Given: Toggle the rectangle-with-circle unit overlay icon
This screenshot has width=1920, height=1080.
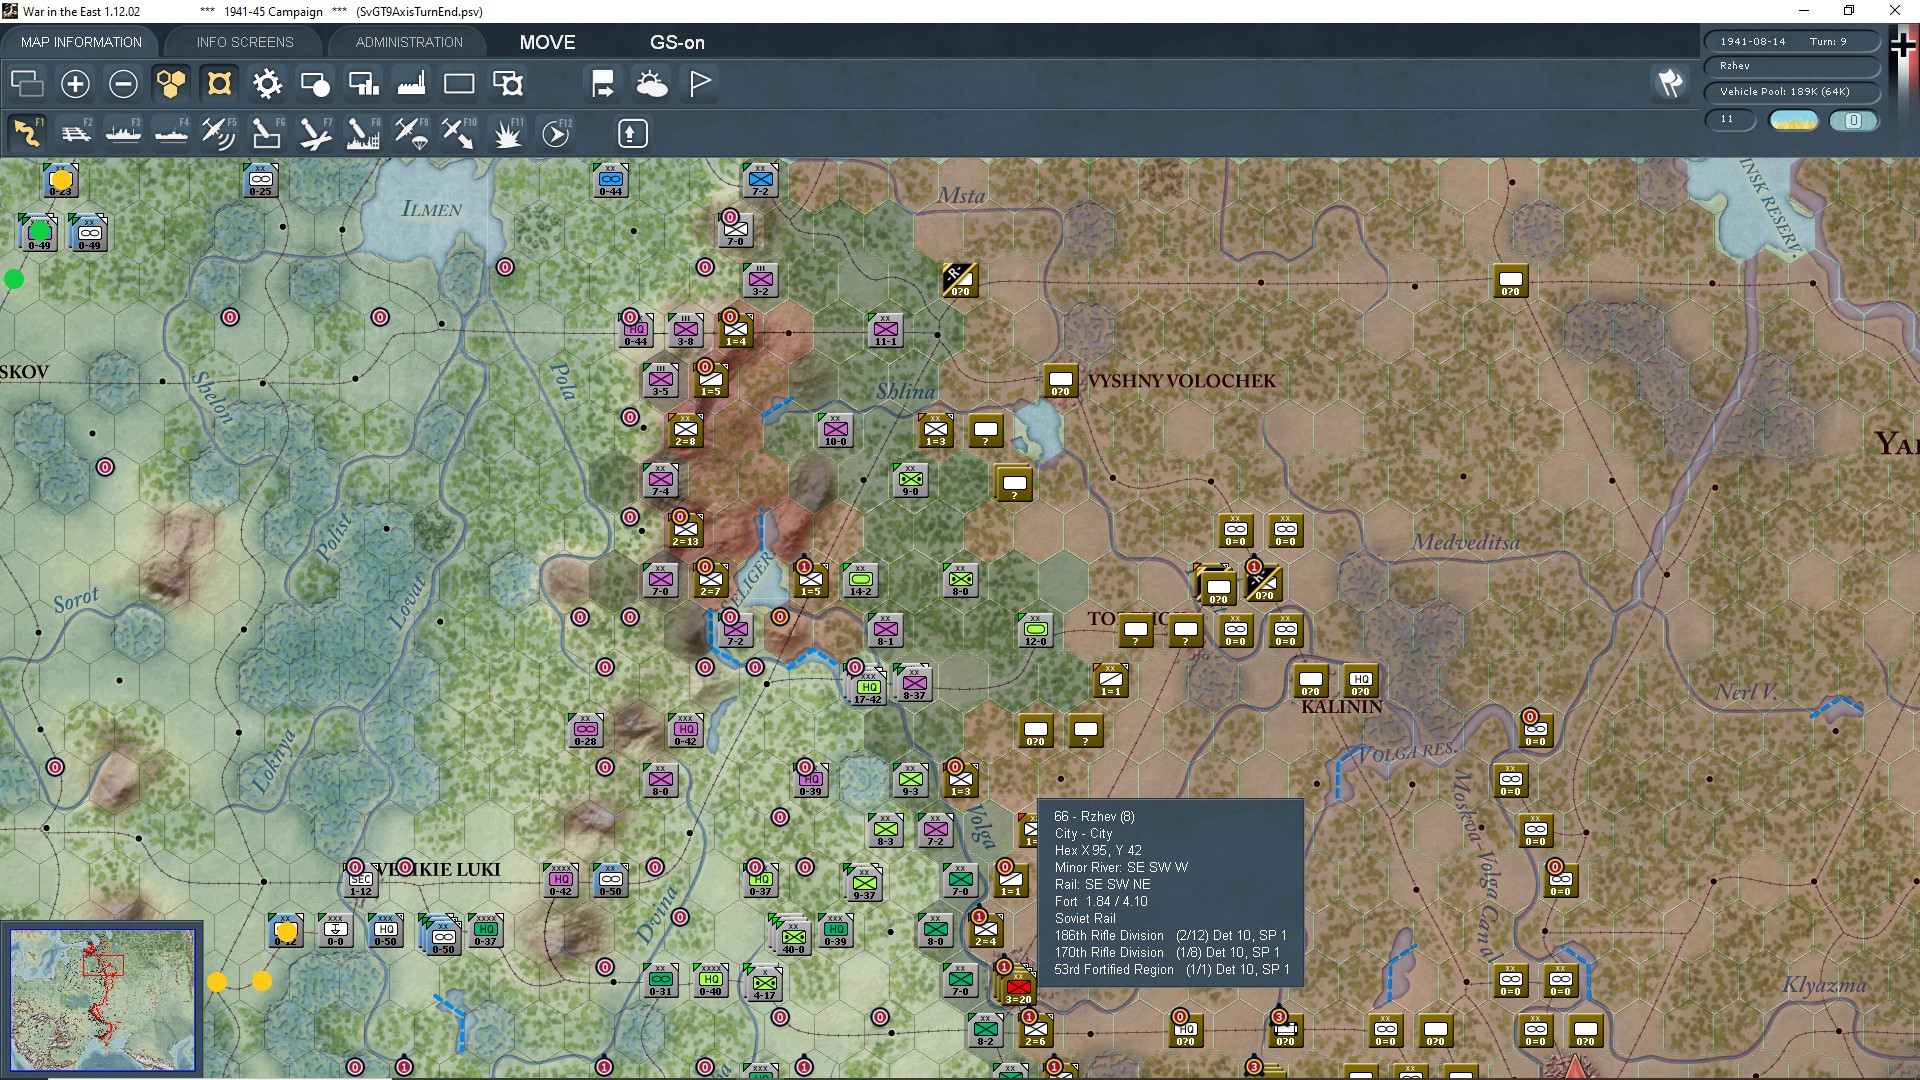Looking at the screenshot, I should 315,84.
